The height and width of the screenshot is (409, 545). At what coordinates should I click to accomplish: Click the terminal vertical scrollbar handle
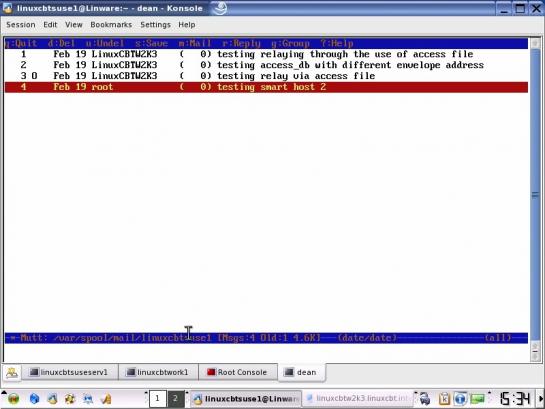[536, 195]
